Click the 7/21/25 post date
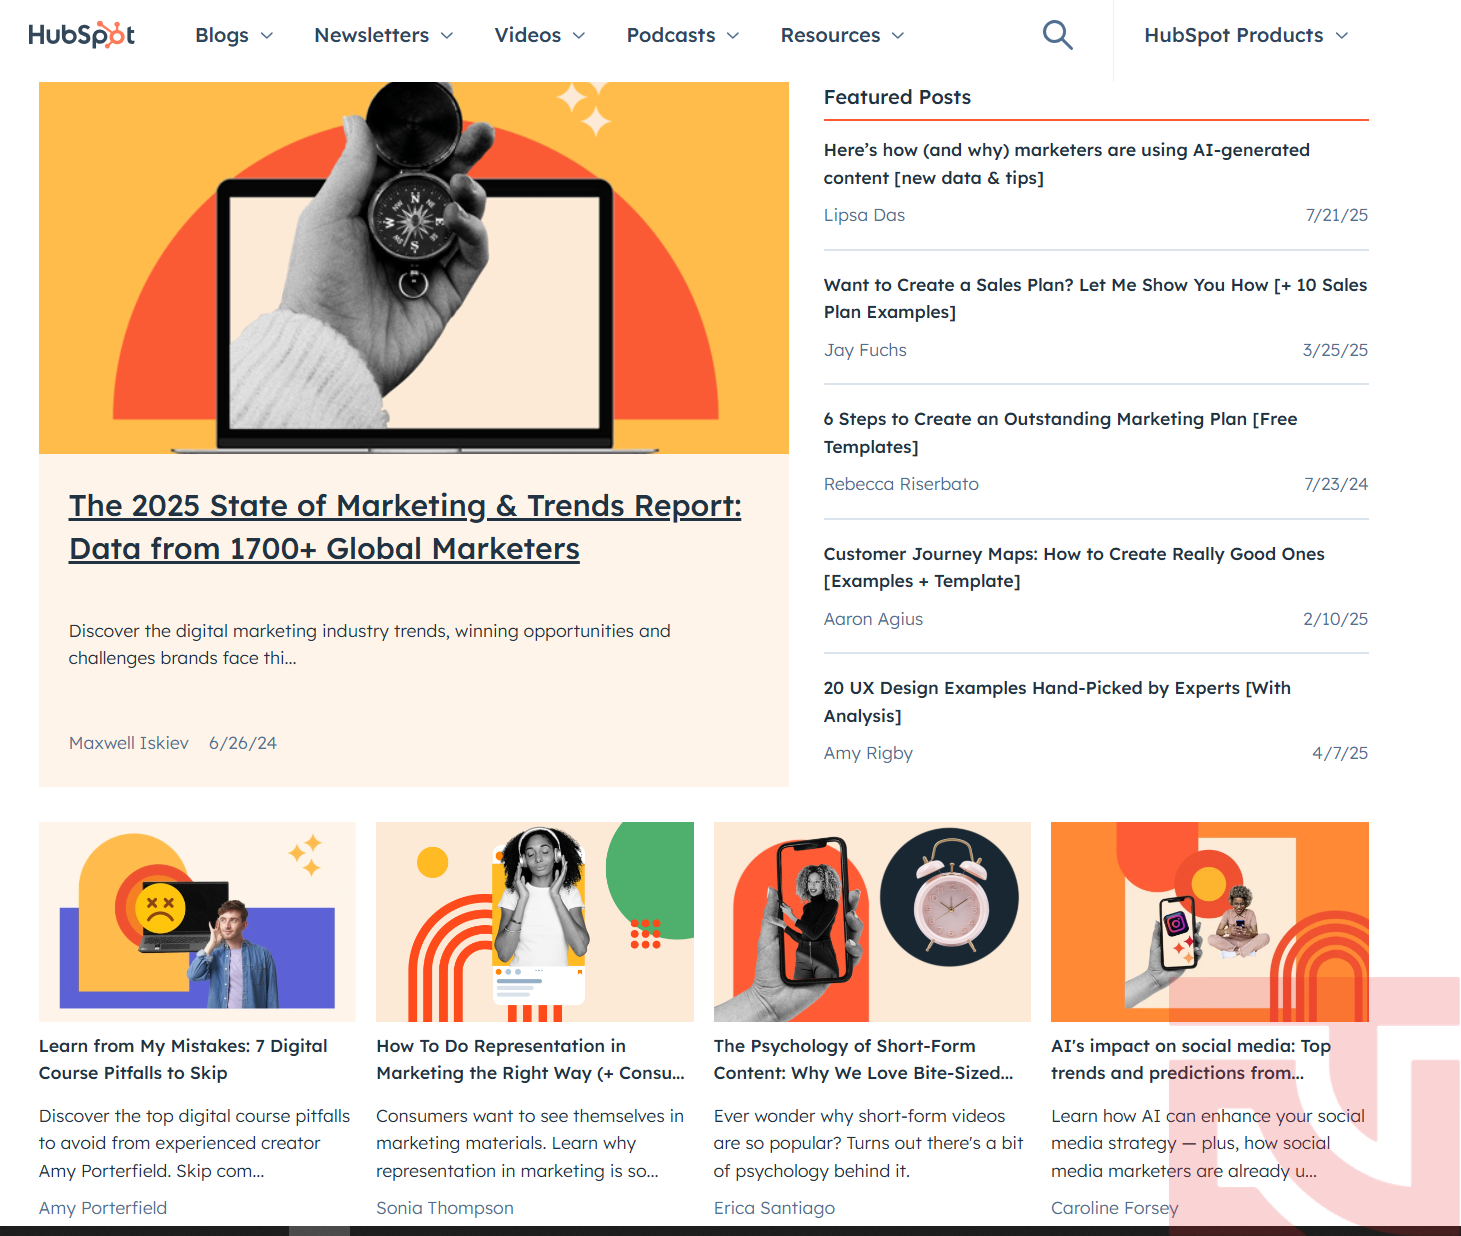 (x=1337, y=215)
